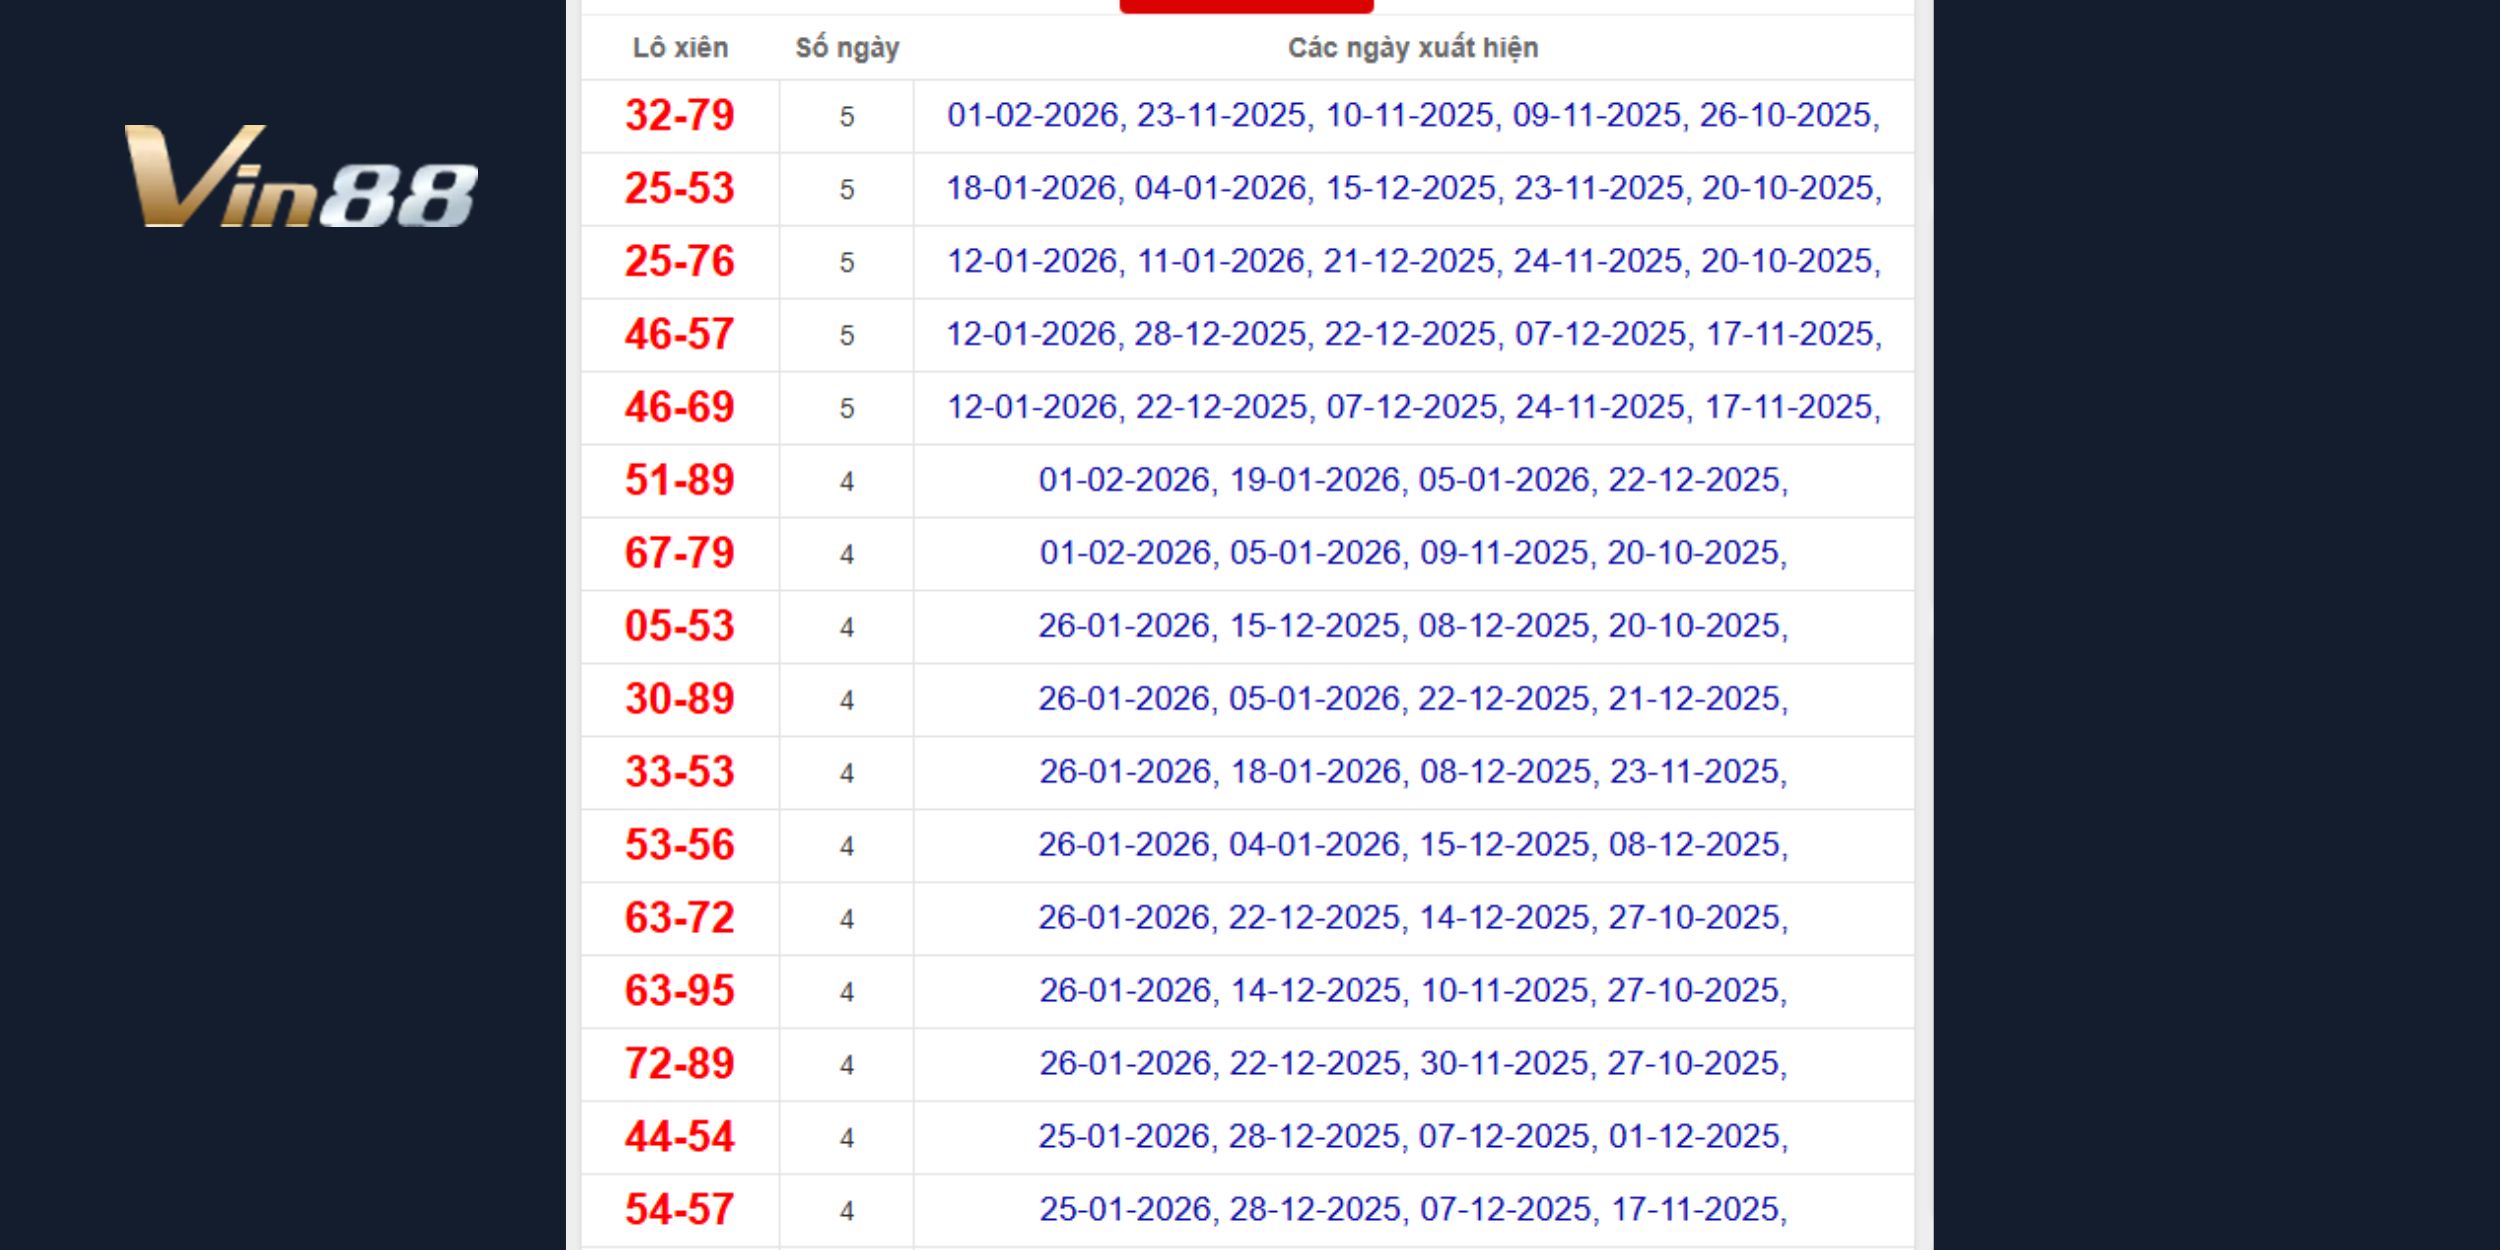Click the 'Các ngày xuất hiện' header

click(x=1412, y=48)
